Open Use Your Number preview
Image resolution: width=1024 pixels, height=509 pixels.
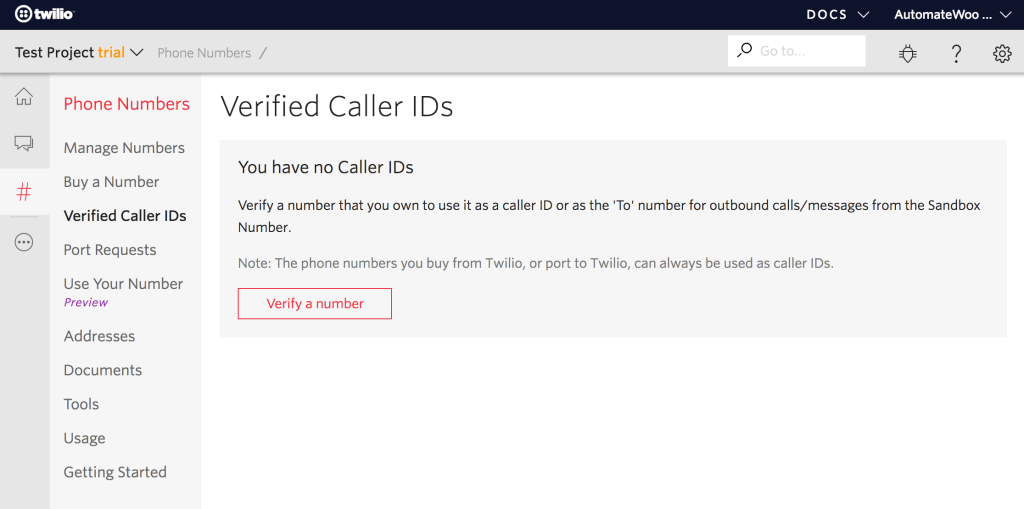pos(123,284)
